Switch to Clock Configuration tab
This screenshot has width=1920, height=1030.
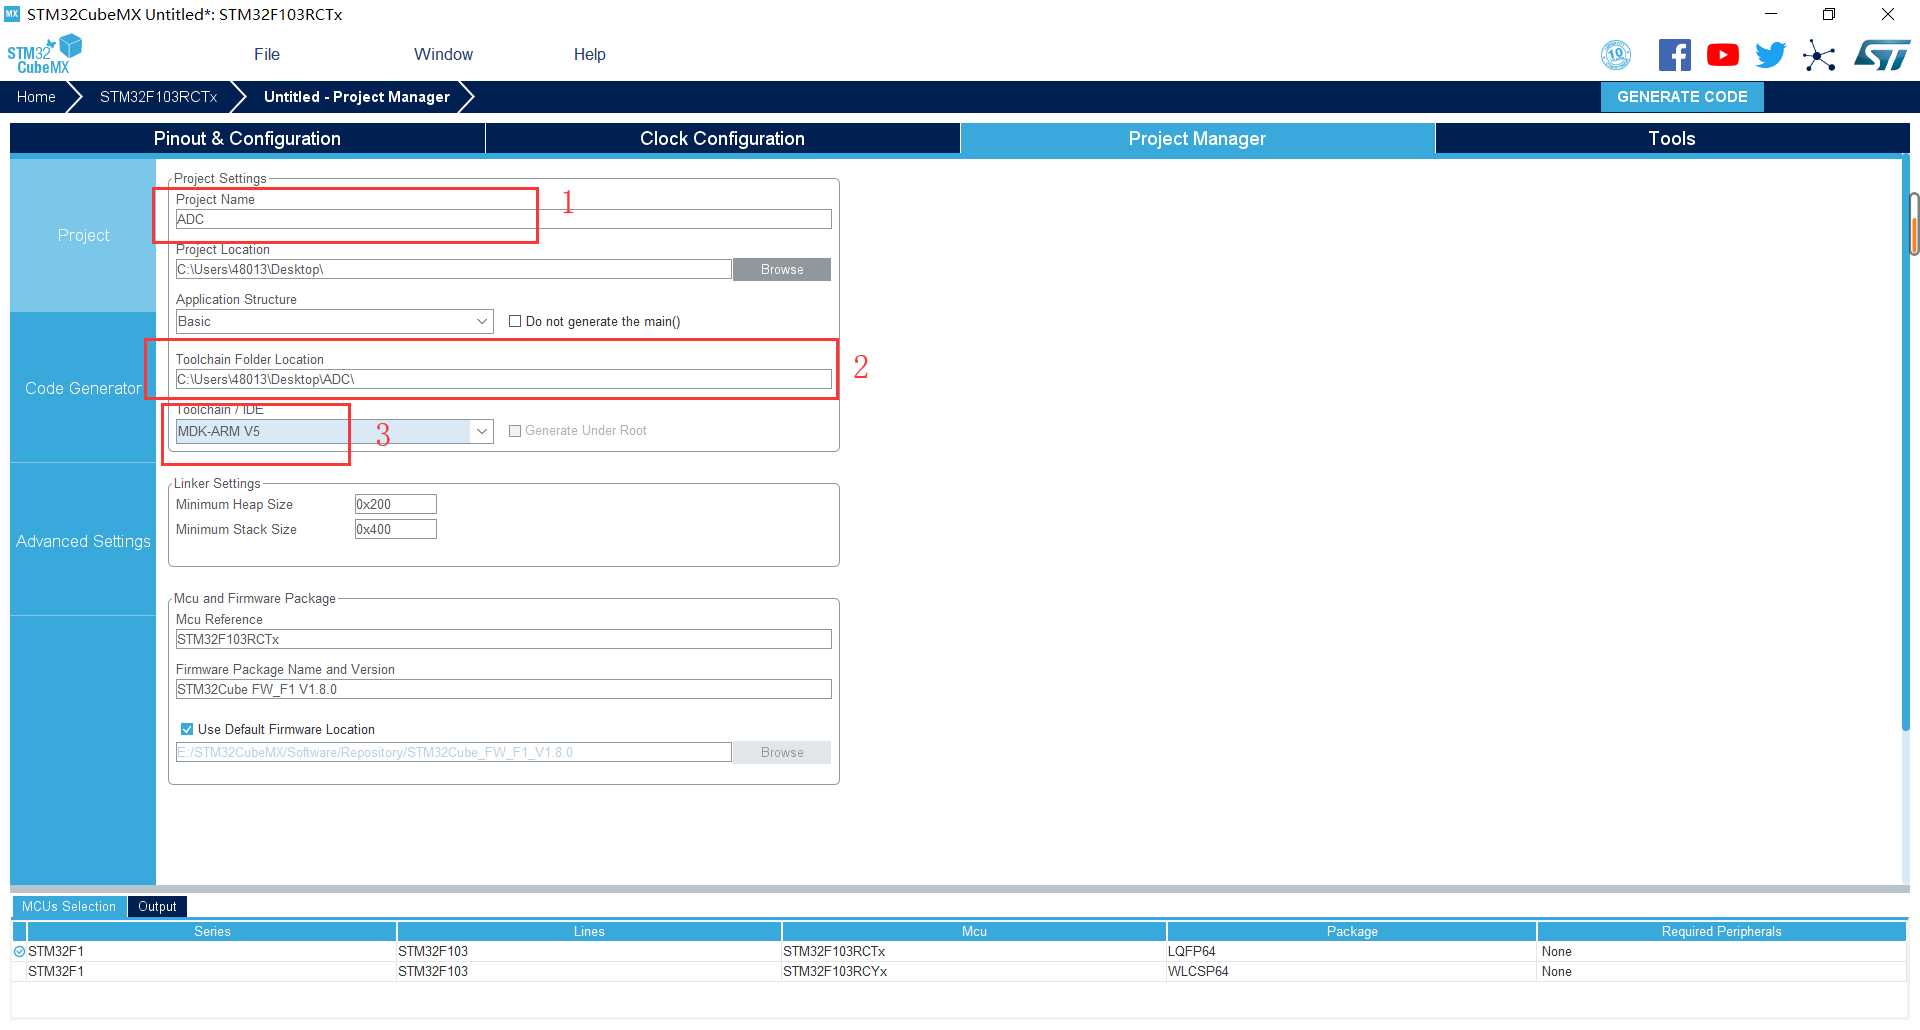(722, 138)
